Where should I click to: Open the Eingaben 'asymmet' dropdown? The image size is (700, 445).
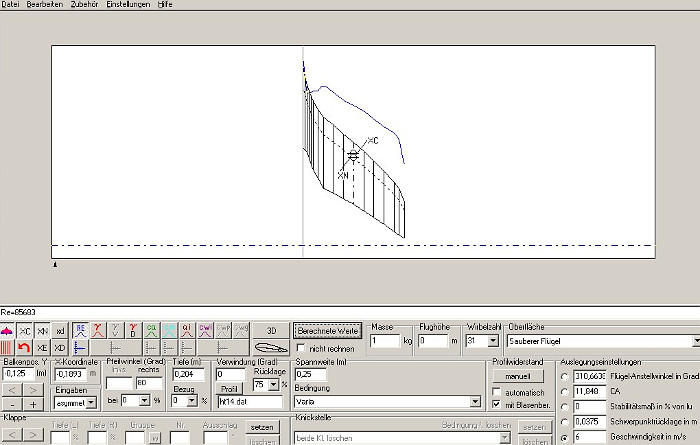point(91,402)
